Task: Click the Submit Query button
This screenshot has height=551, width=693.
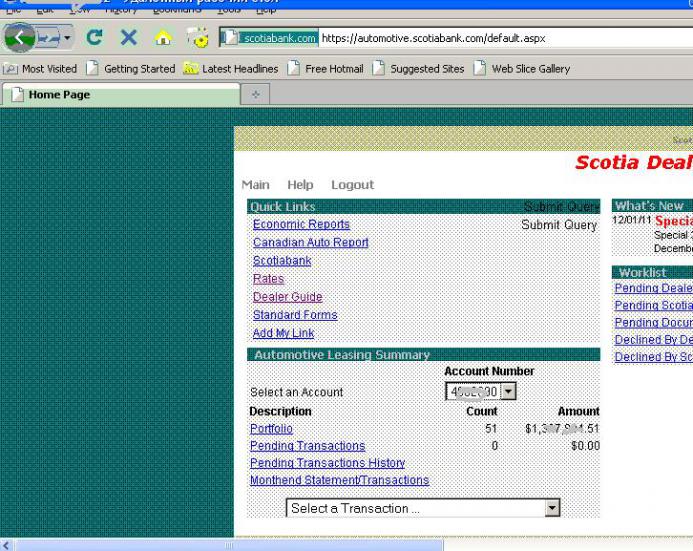Action: [x=559, y=225]
